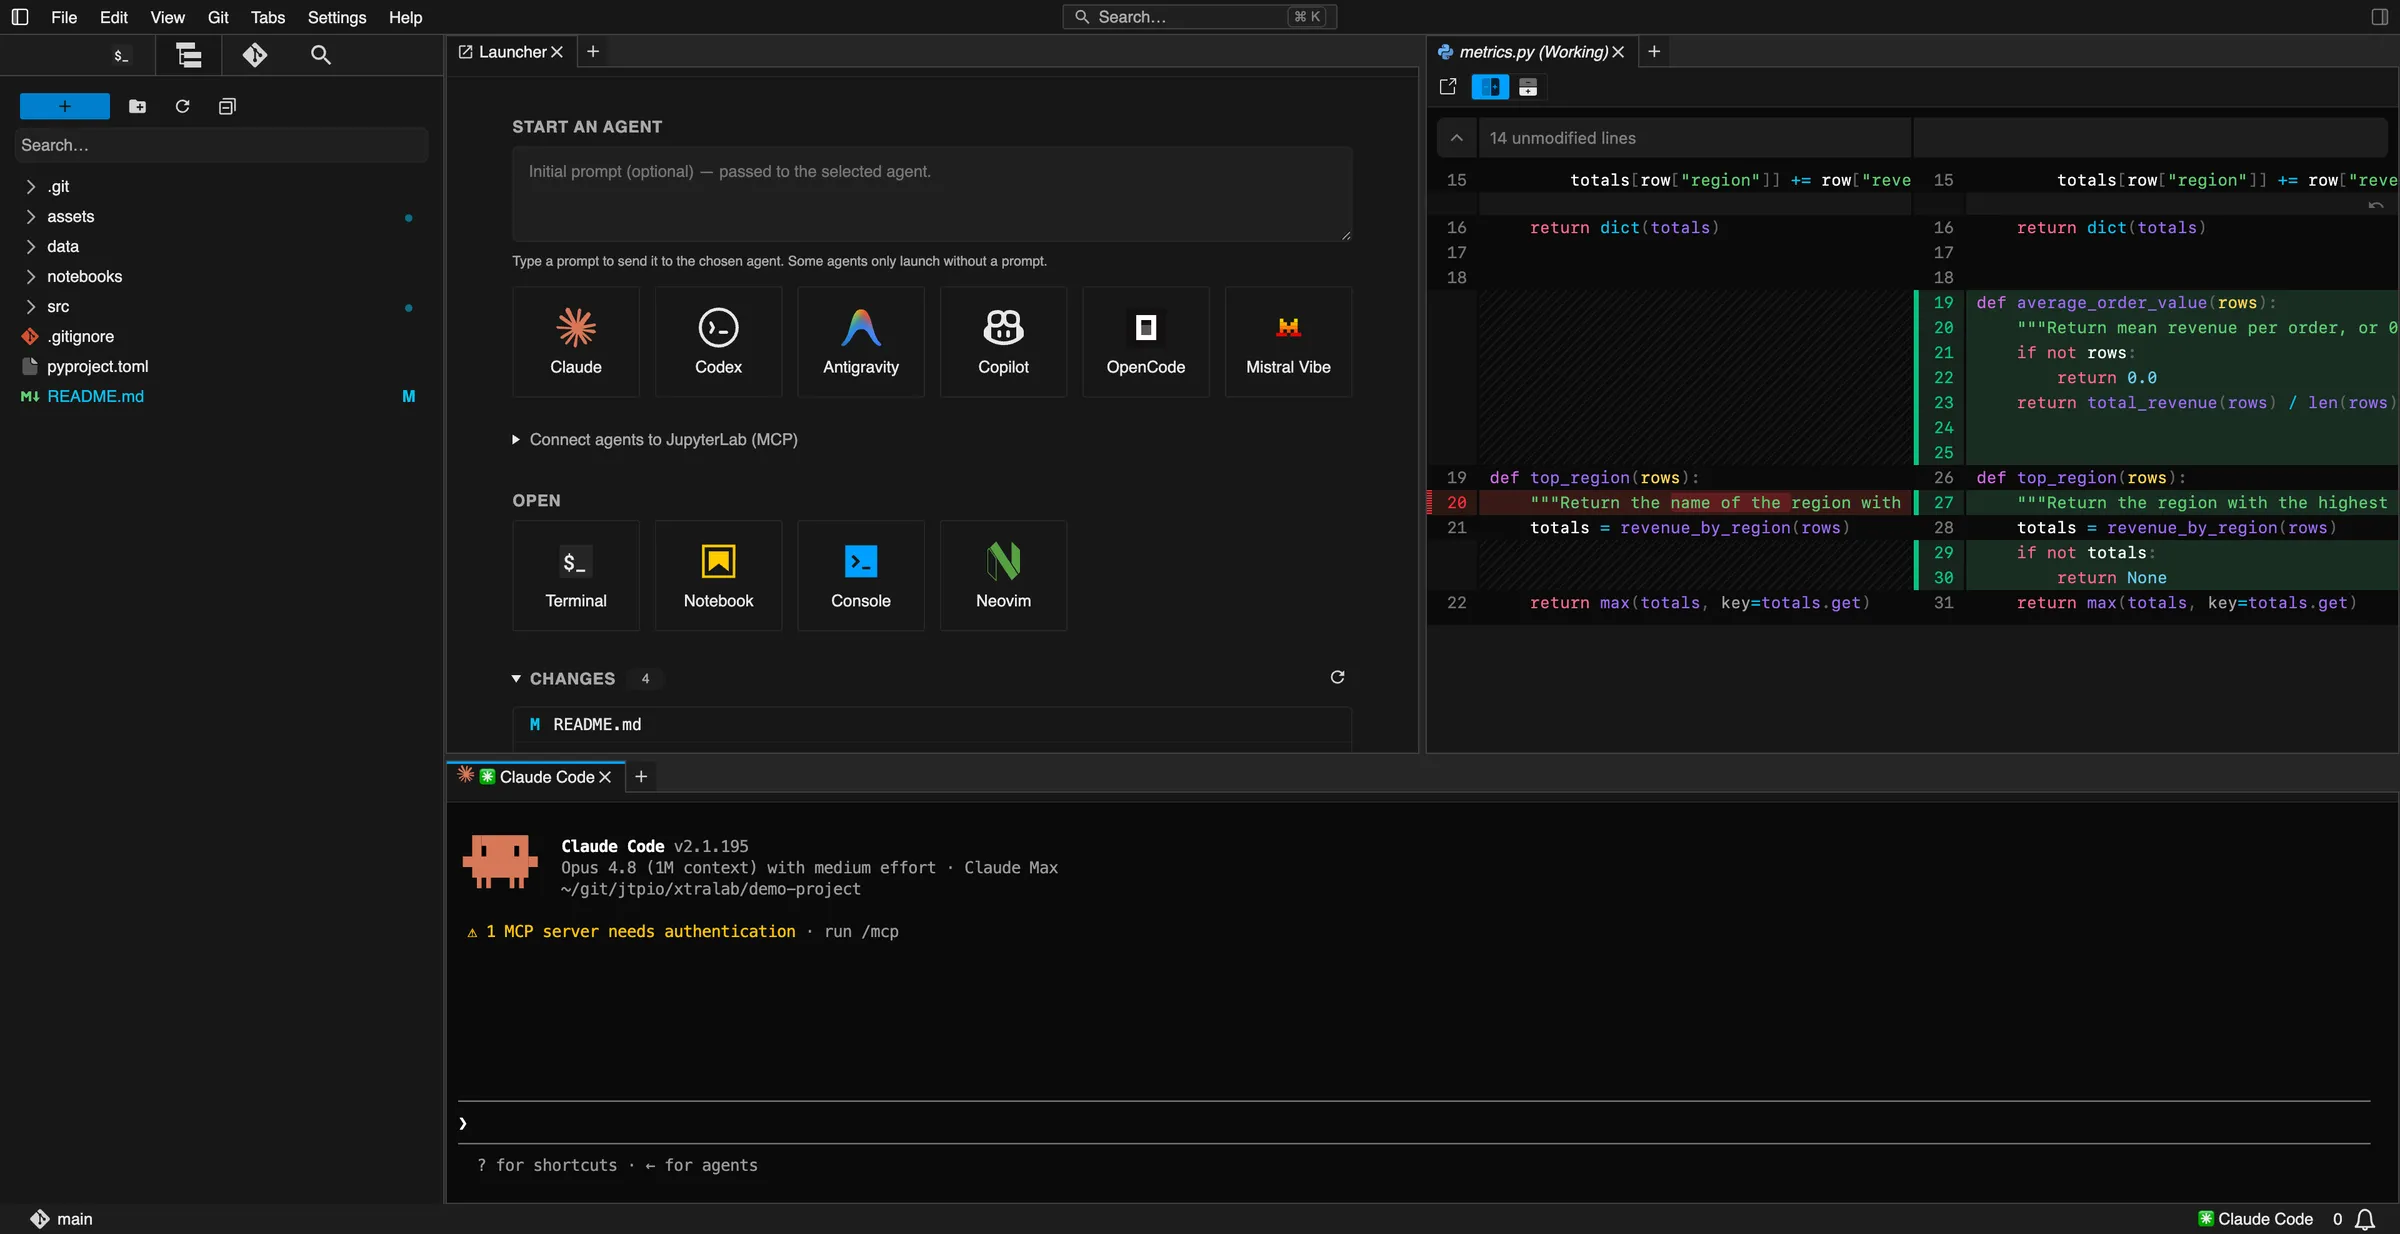
Task: Click the top command palette Search box
Action: (x=1199, y=17)
